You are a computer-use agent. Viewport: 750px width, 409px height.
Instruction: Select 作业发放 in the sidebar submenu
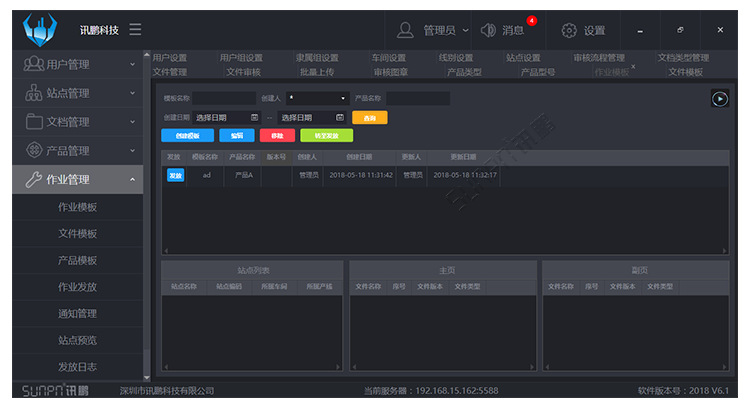coord(77,287)
